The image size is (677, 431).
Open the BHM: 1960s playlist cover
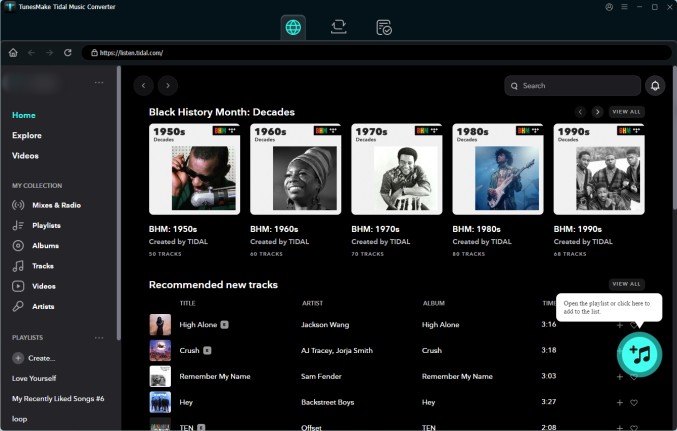[x=295, y=169]
